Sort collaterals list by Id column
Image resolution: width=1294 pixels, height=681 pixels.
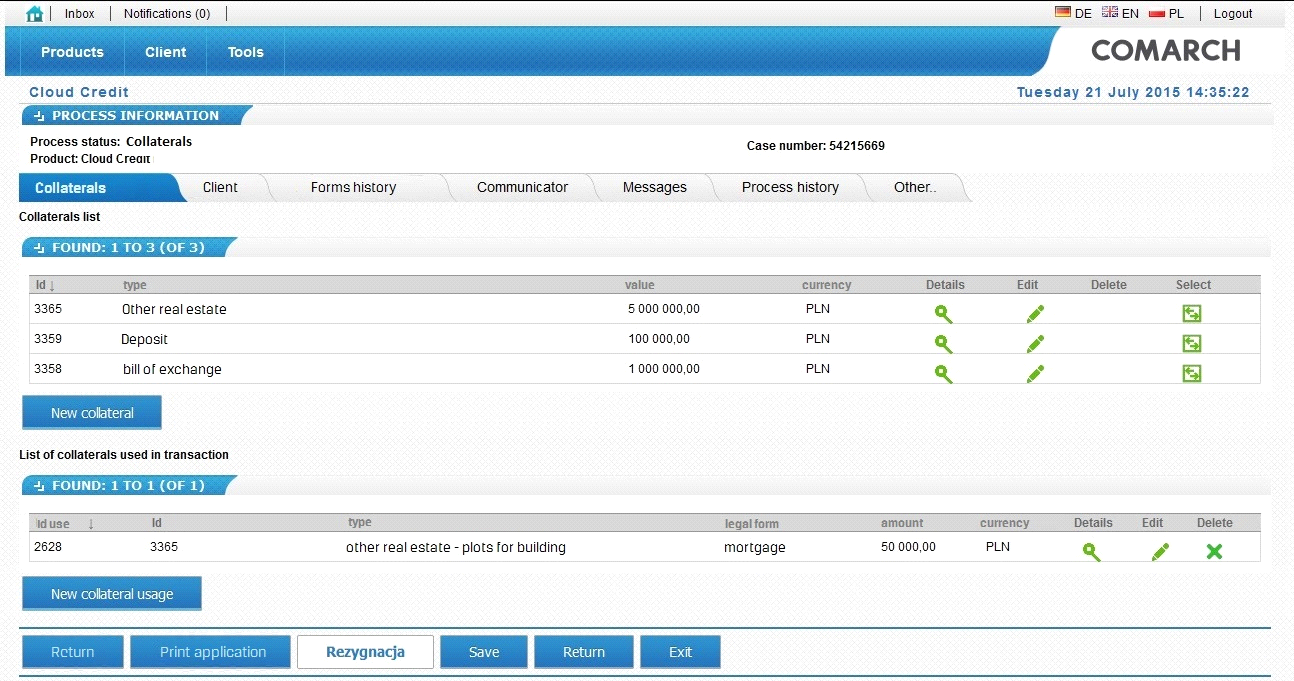click(x=45, y=285)
